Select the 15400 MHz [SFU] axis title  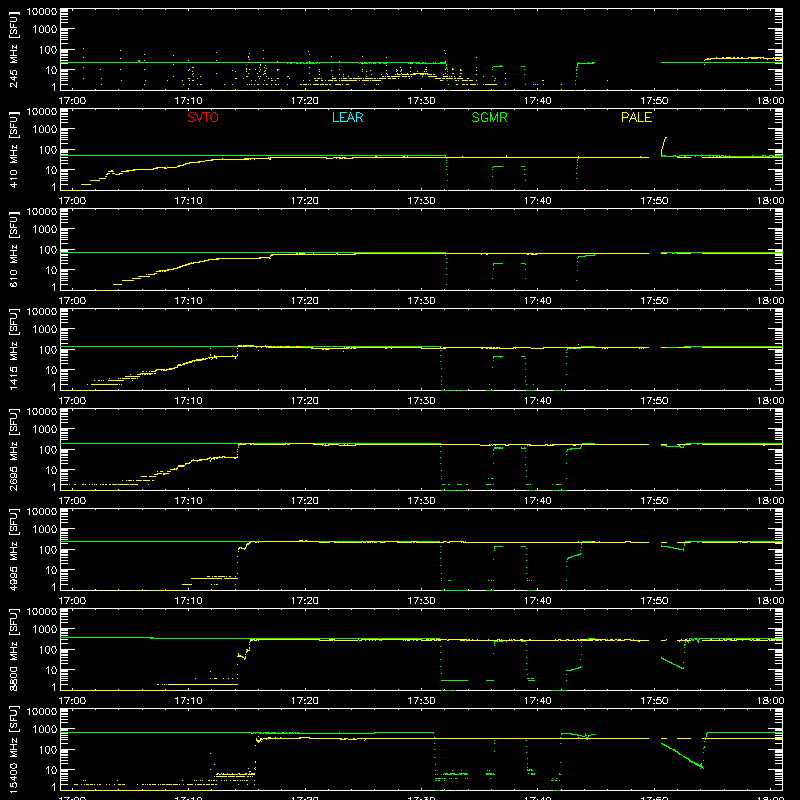pos(14,749)
